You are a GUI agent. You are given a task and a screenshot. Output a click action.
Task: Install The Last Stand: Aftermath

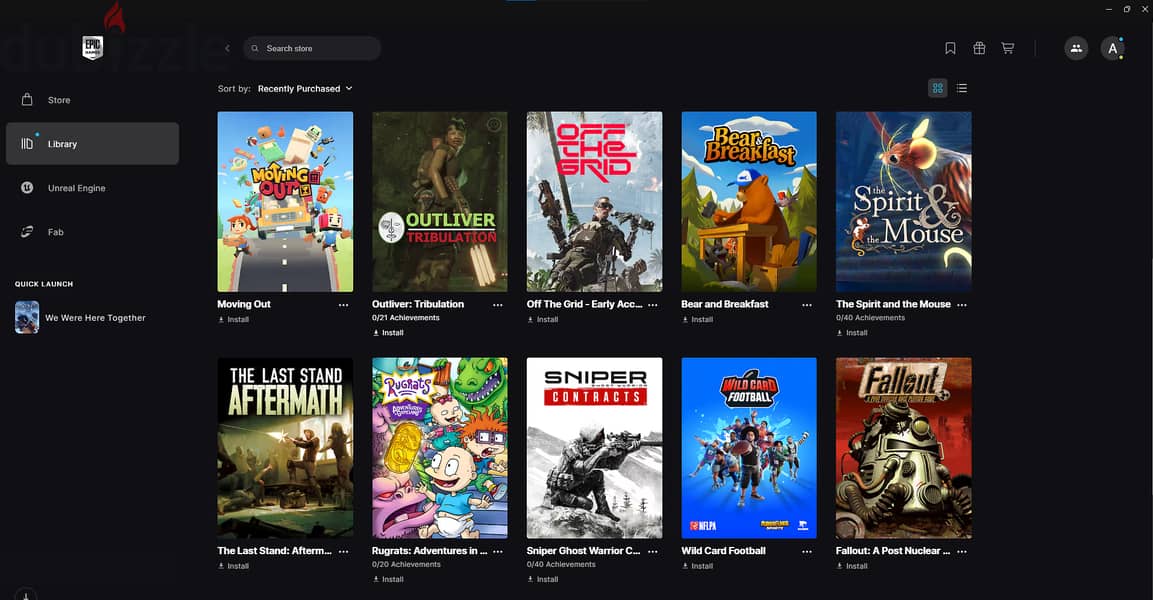[x=234, y=566]
